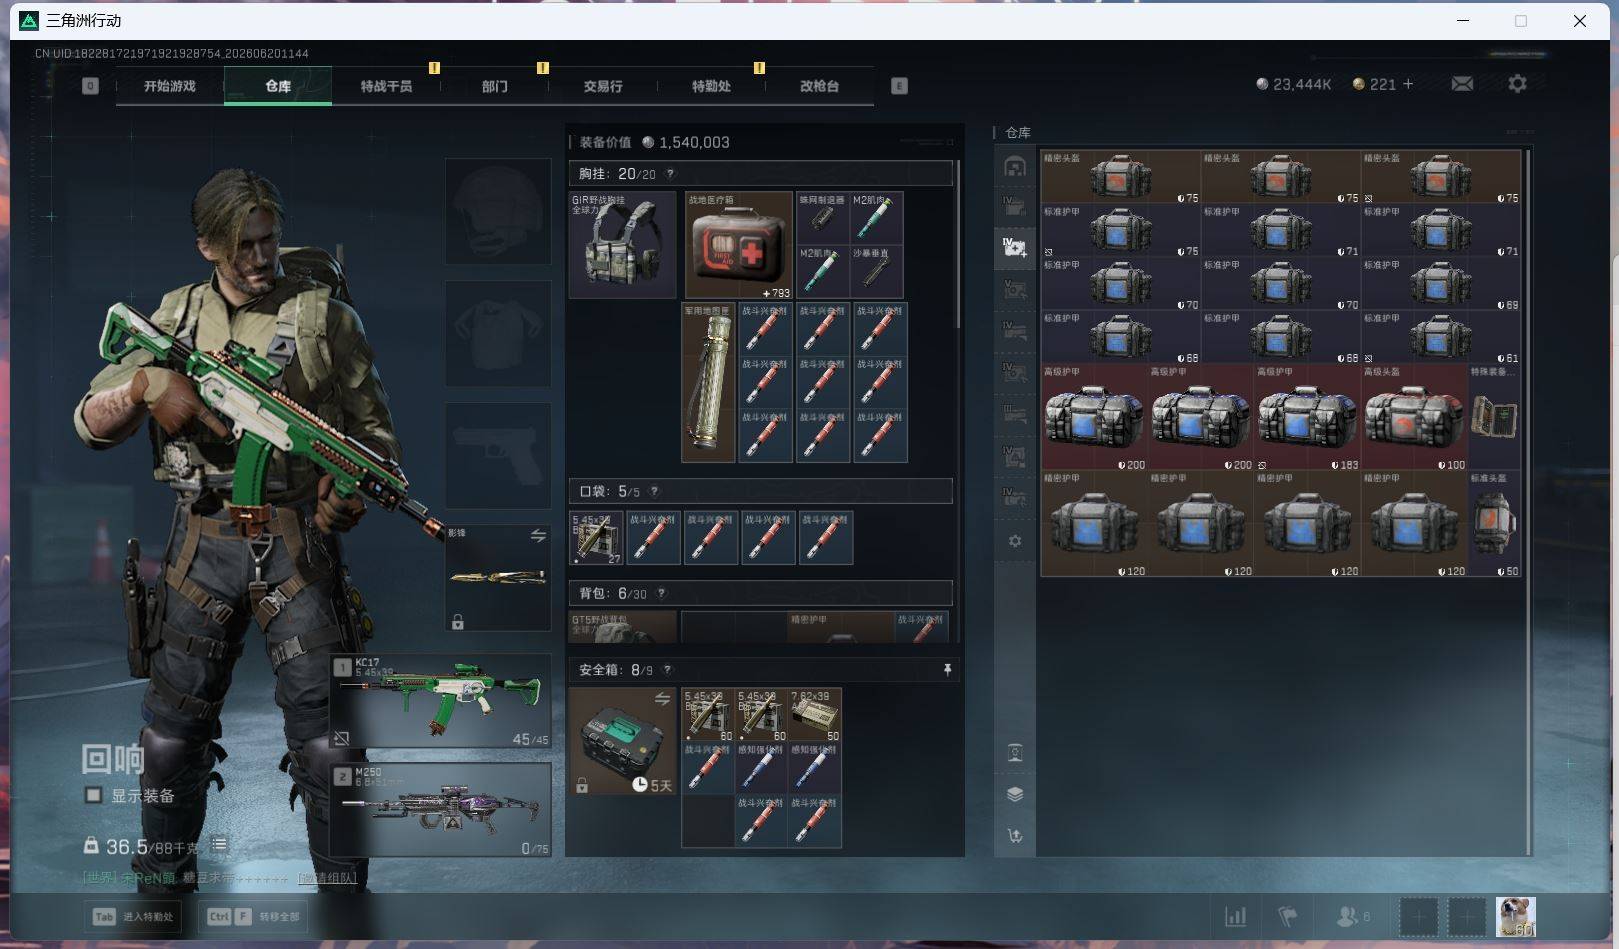The height and width of the screenshot is (949, 1619).
Task: Select the 7.62x39 ammo in safe box
Action: pos(815,715)
